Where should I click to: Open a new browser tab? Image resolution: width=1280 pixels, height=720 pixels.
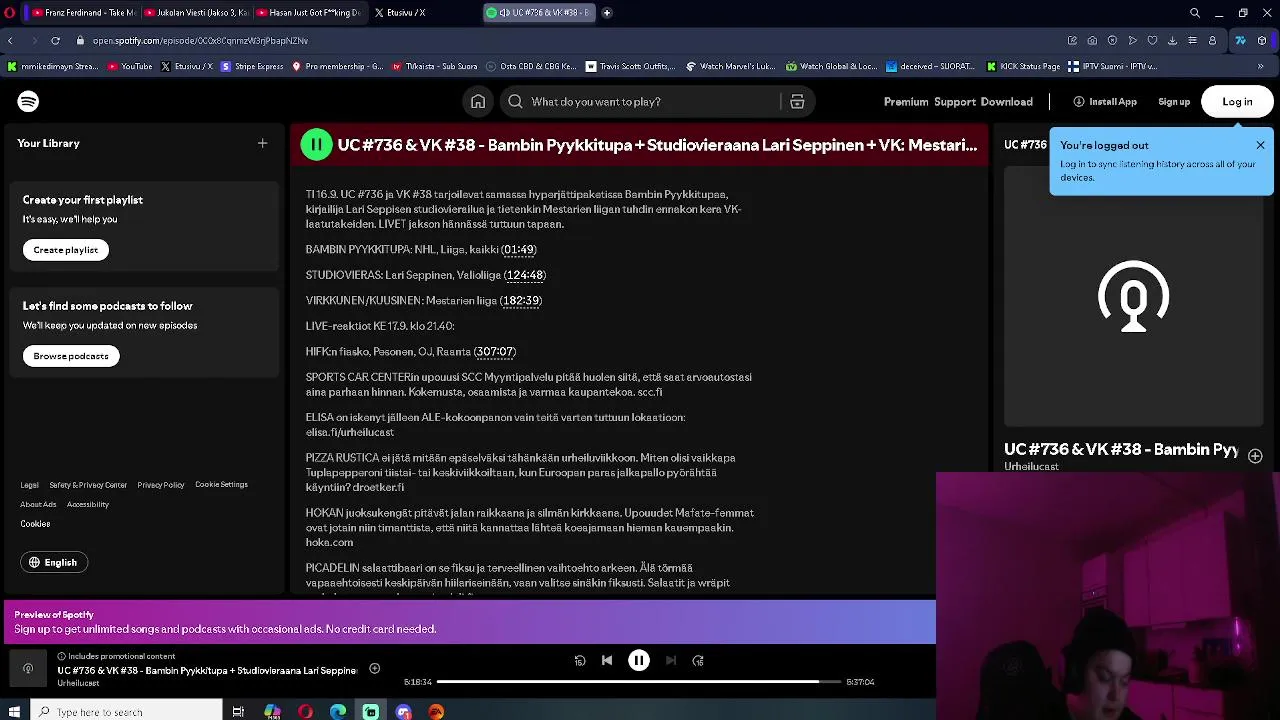point(607,12)
